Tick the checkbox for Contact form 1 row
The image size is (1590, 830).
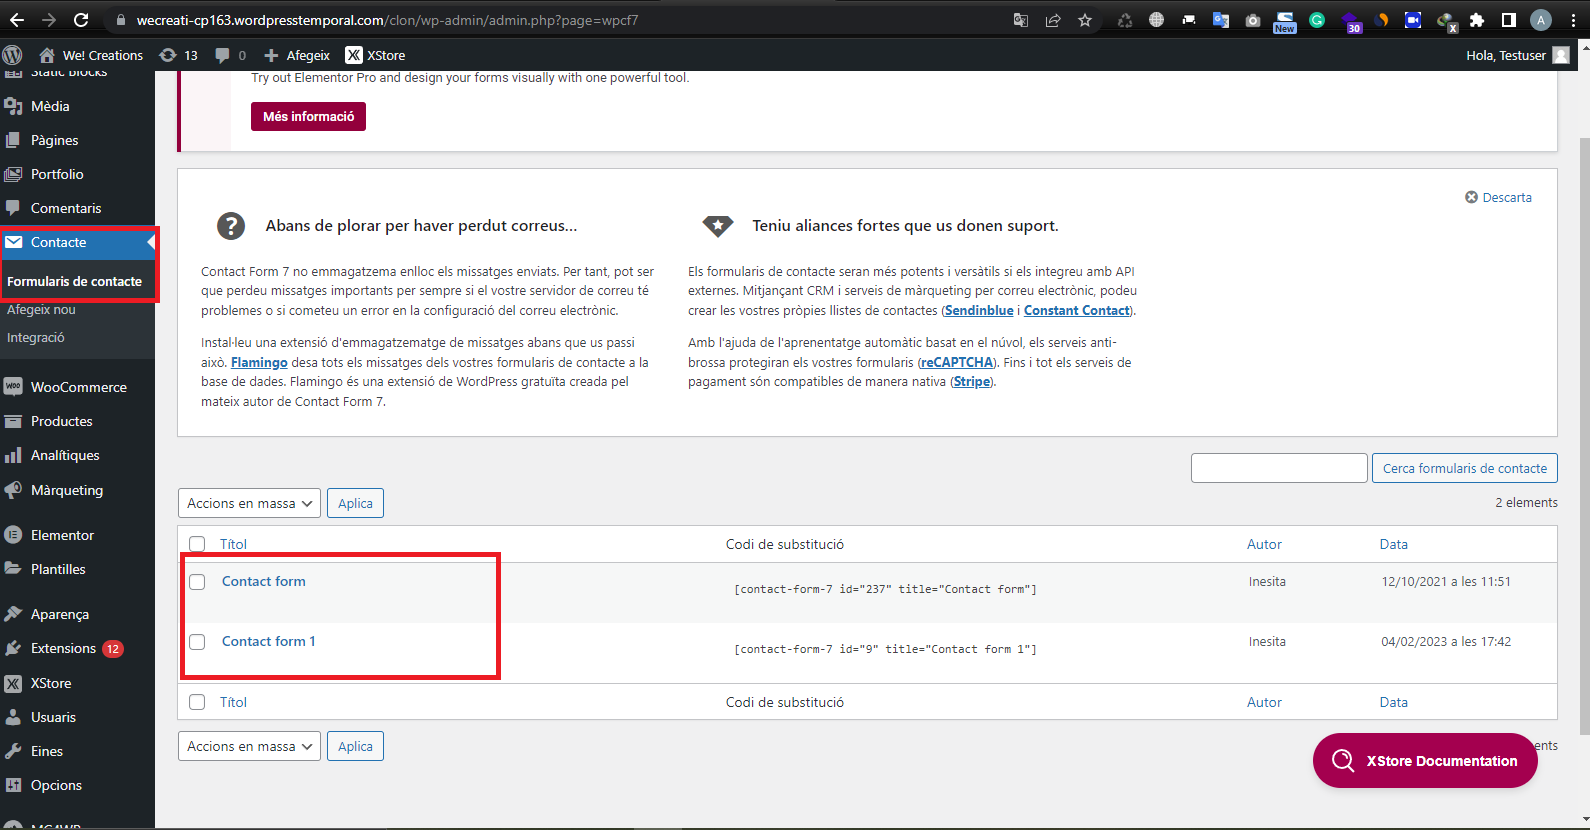point(197,642)
